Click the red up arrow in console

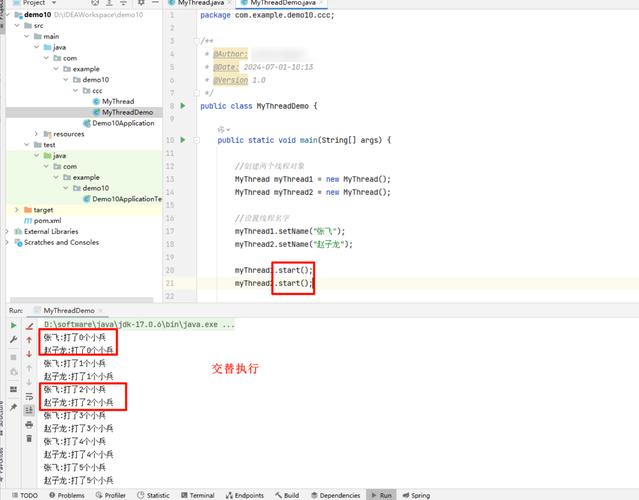pyautogui.click(x=29, y=341)
